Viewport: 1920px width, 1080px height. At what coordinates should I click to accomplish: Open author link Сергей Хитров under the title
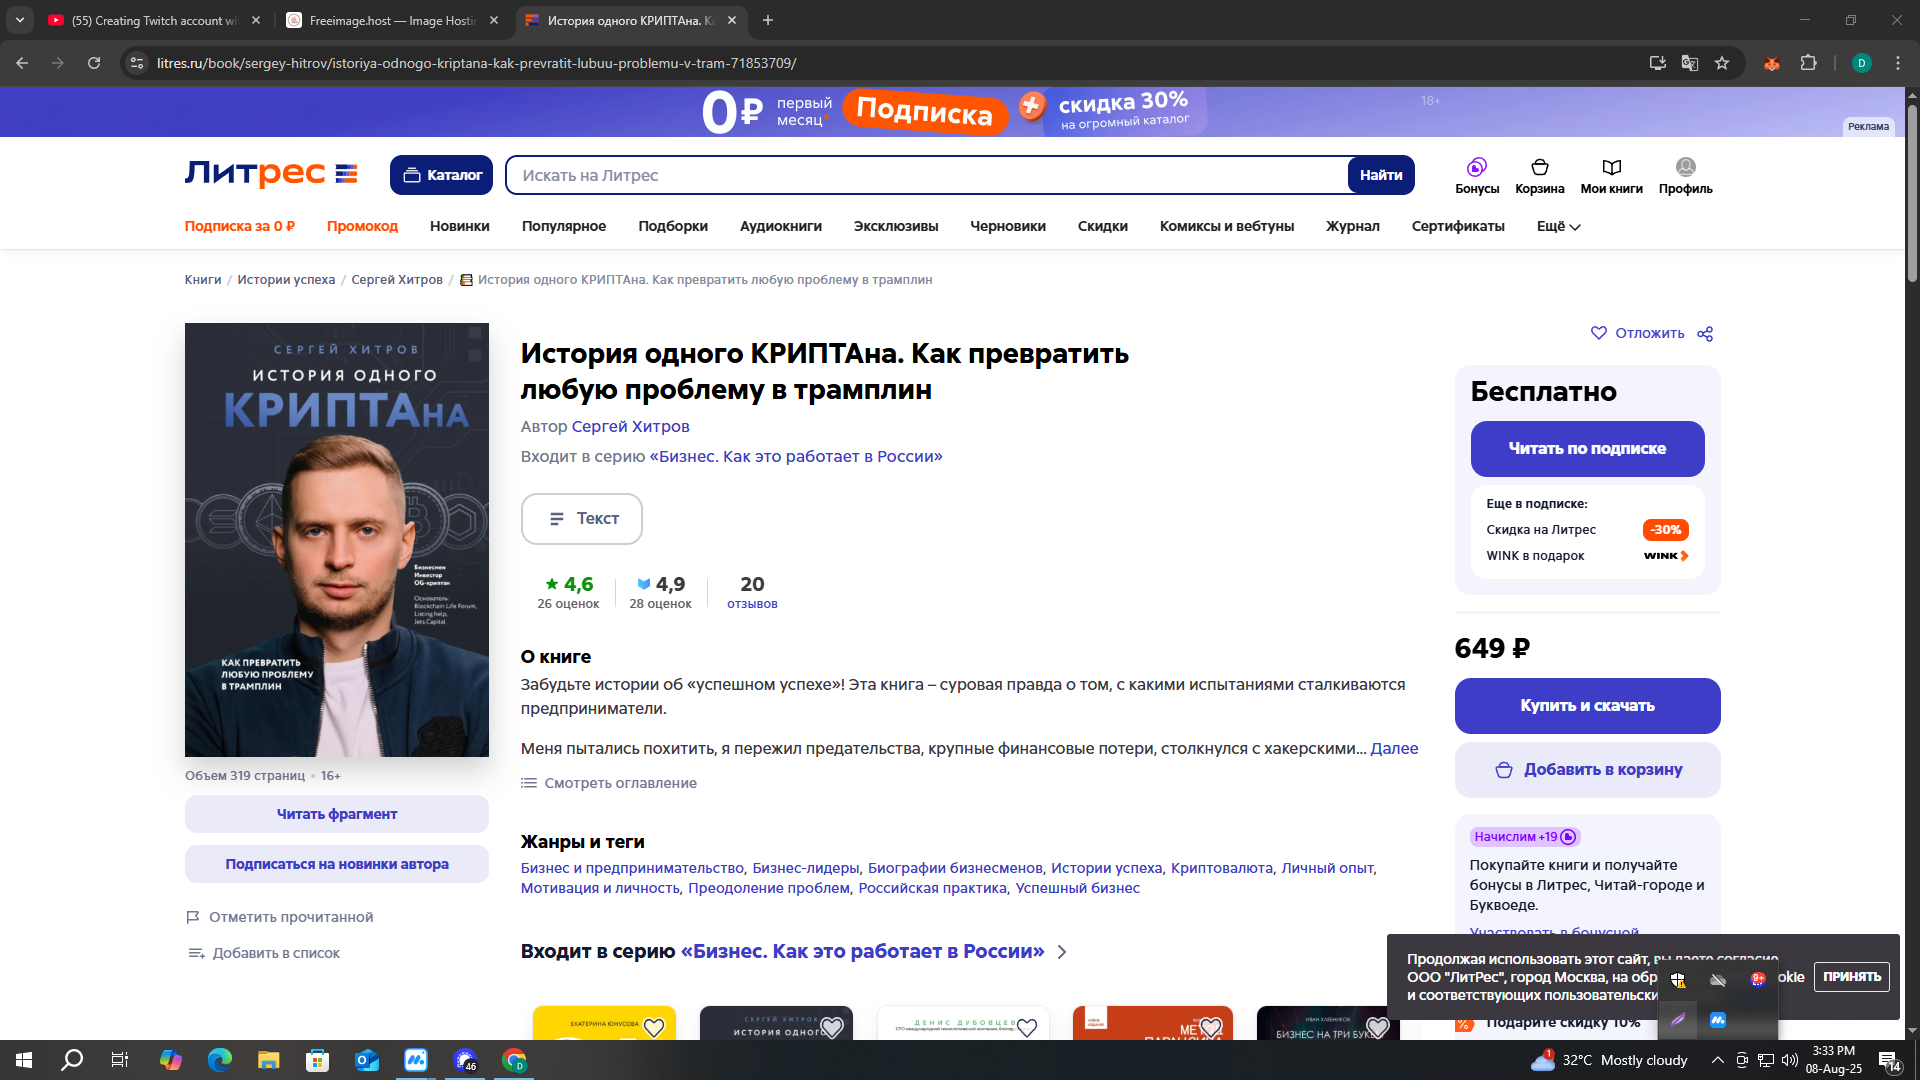tap(630, 426)
